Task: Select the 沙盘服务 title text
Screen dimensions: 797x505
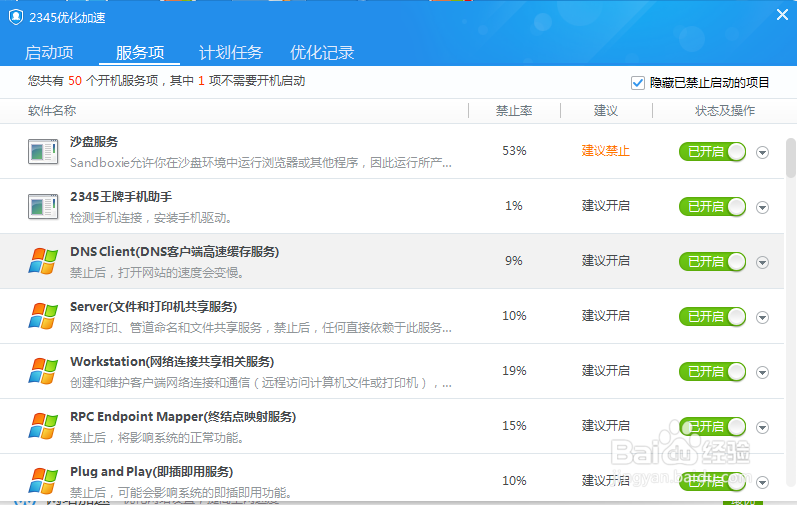Action: click(x=94, y=142)
